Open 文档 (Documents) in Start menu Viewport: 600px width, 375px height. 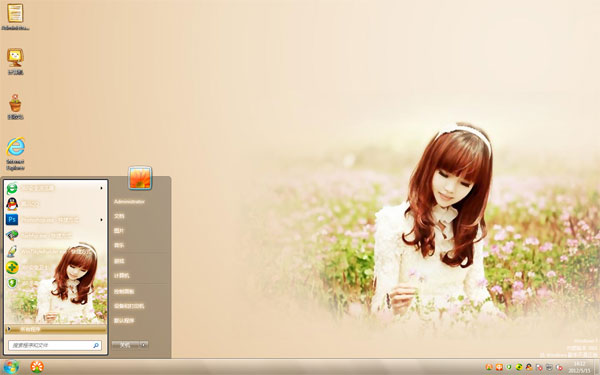[119, 216]
